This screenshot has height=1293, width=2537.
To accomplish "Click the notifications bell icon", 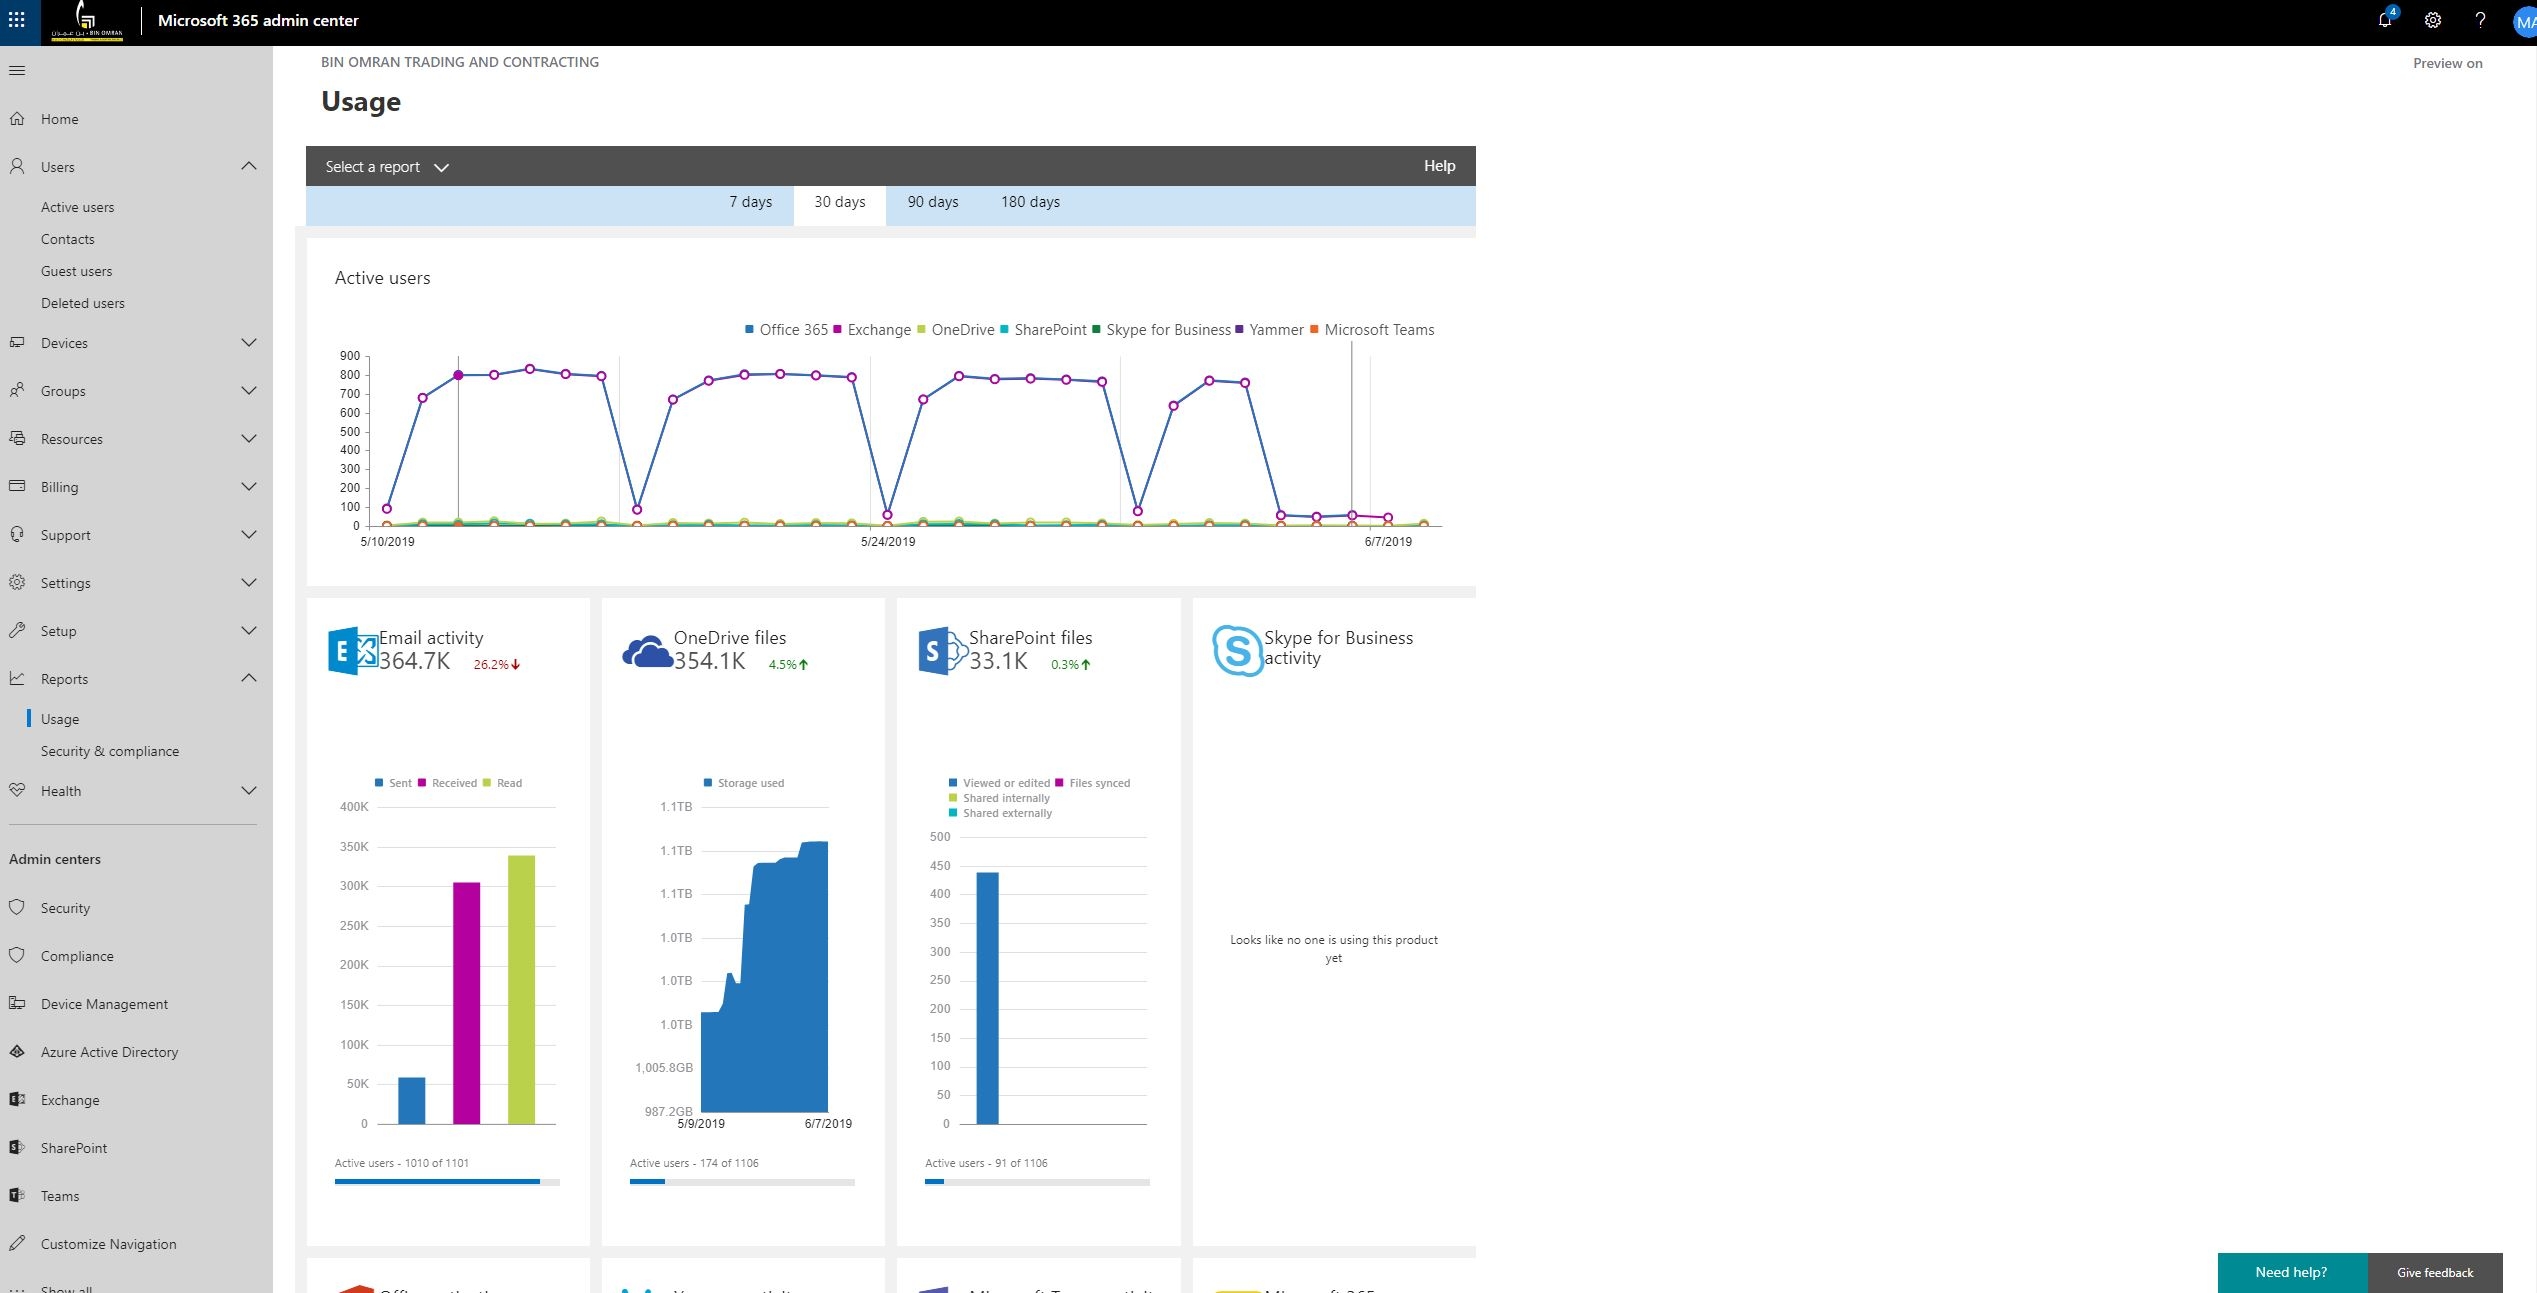I will (x=2385, y=20).
